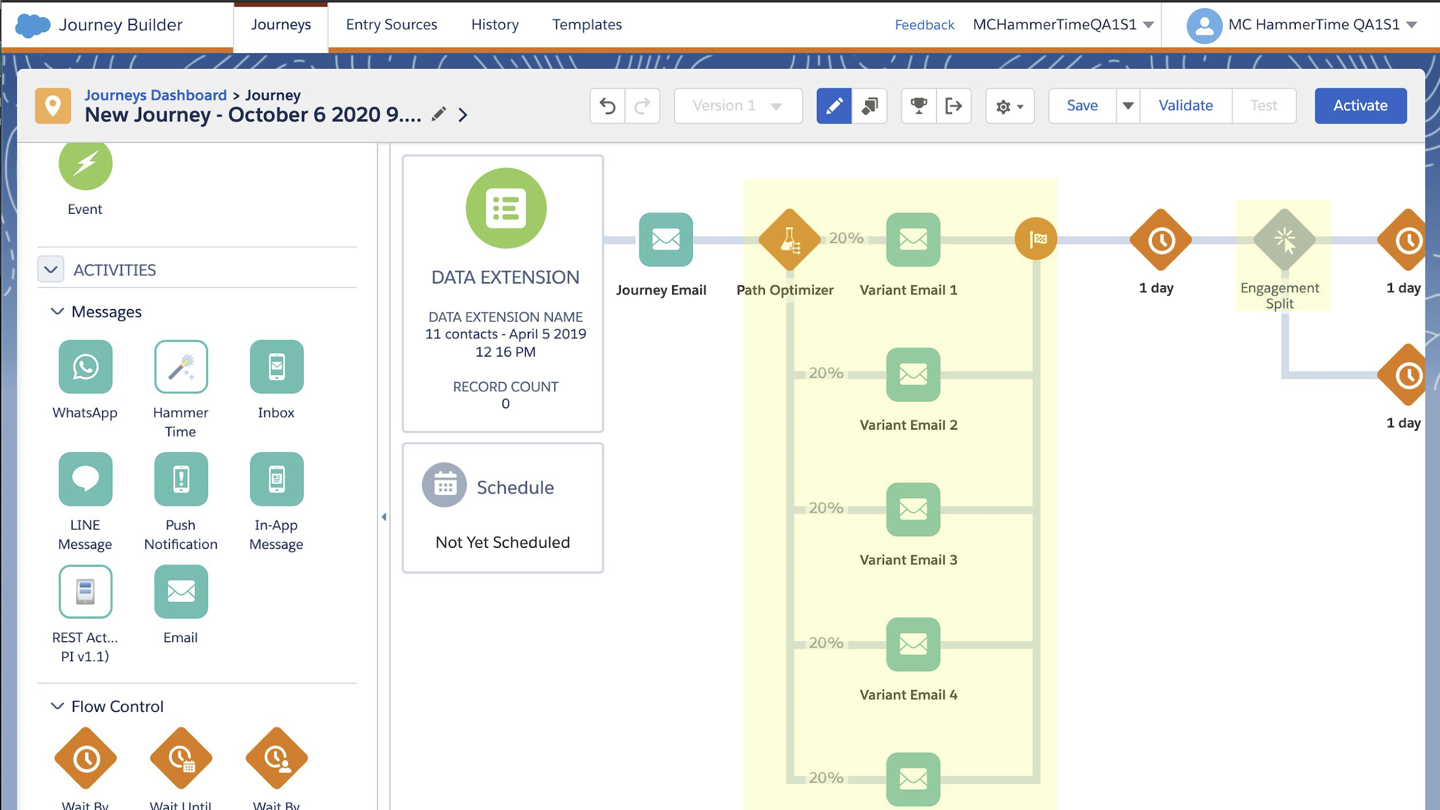Select the Push Notification activity

[181, 479]
